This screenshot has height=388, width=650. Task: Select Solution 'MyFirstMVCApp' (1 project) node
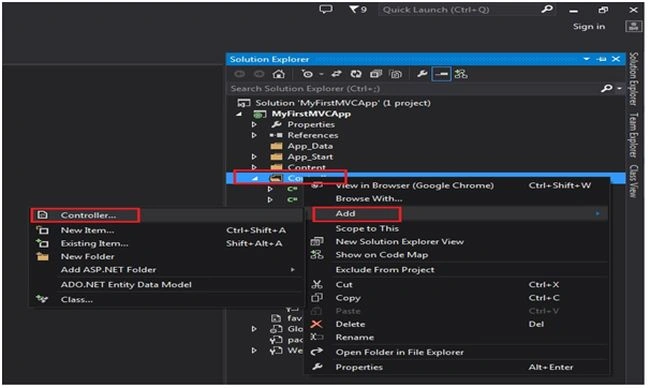click(x=343, y=103)
